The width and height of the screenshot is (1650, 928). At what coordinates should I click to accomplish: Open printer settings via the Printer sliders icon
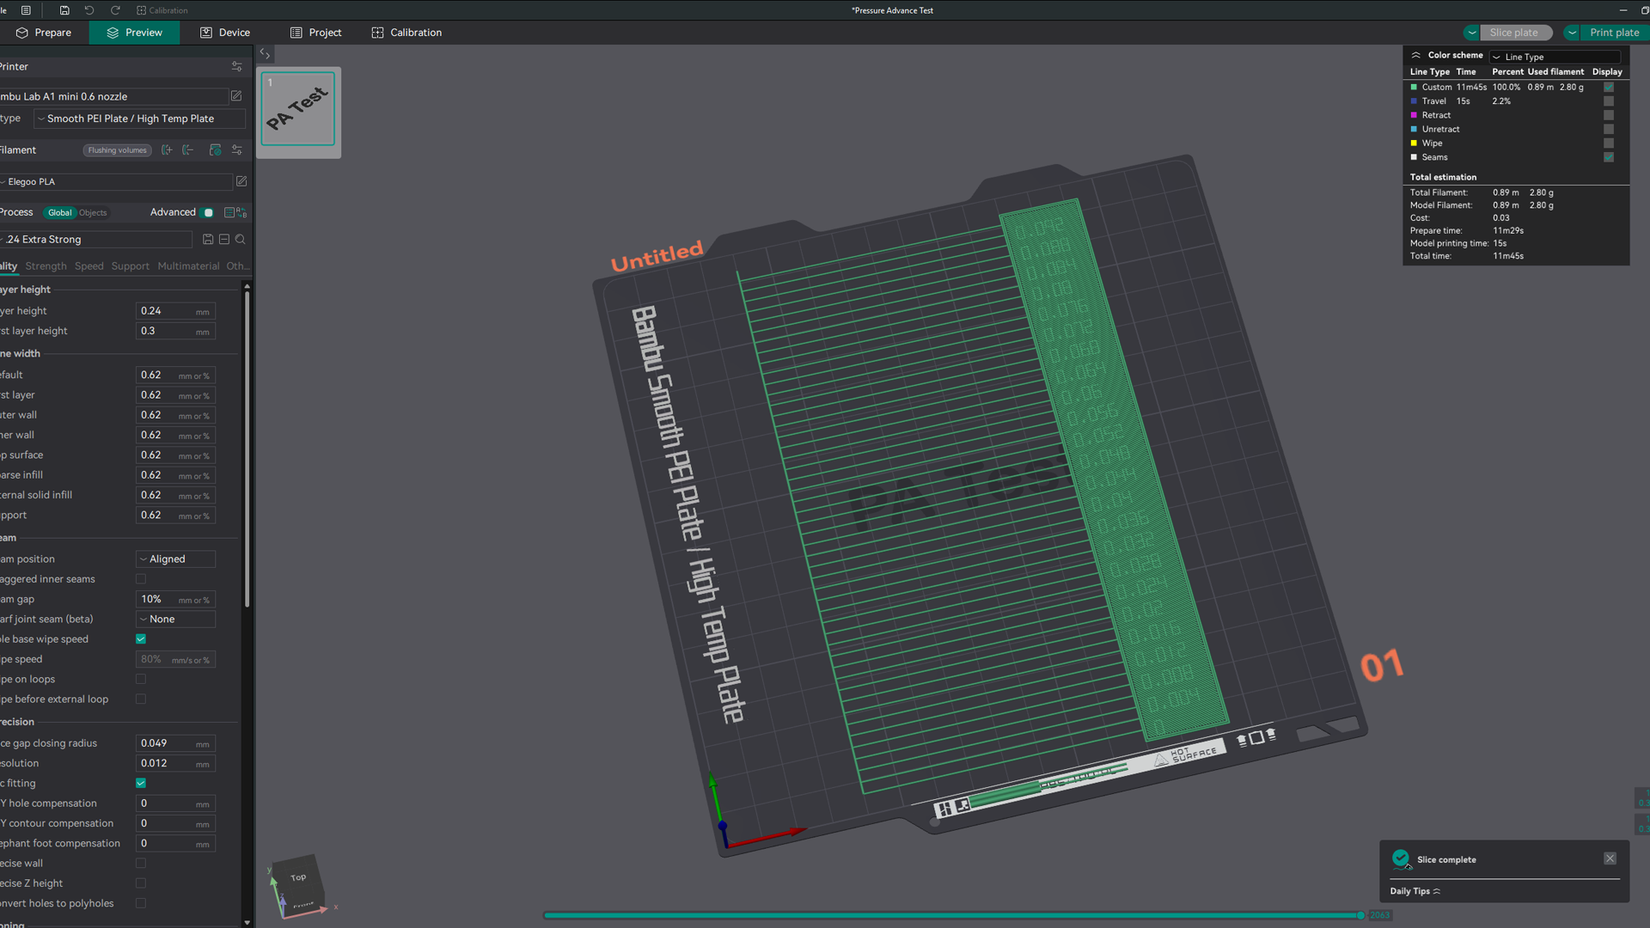(237, 67)
